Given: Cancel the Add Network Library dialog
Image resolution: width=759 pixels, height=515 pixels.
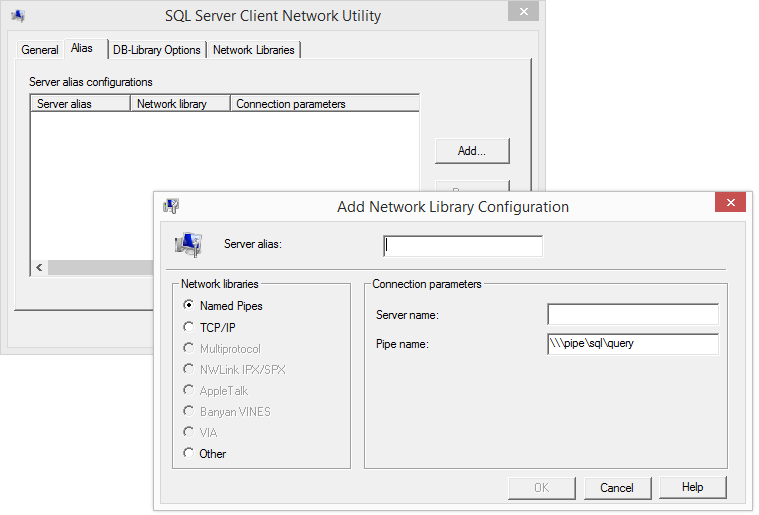Looking at the screenshot, I should coord(617,488).
